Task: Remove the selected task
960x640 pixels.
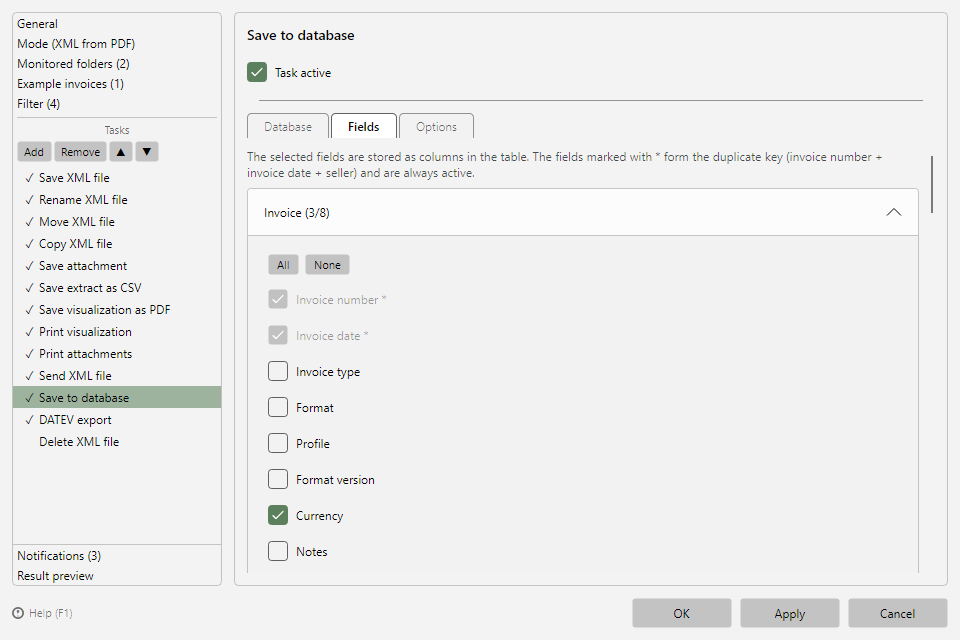Action: (80, 152)
